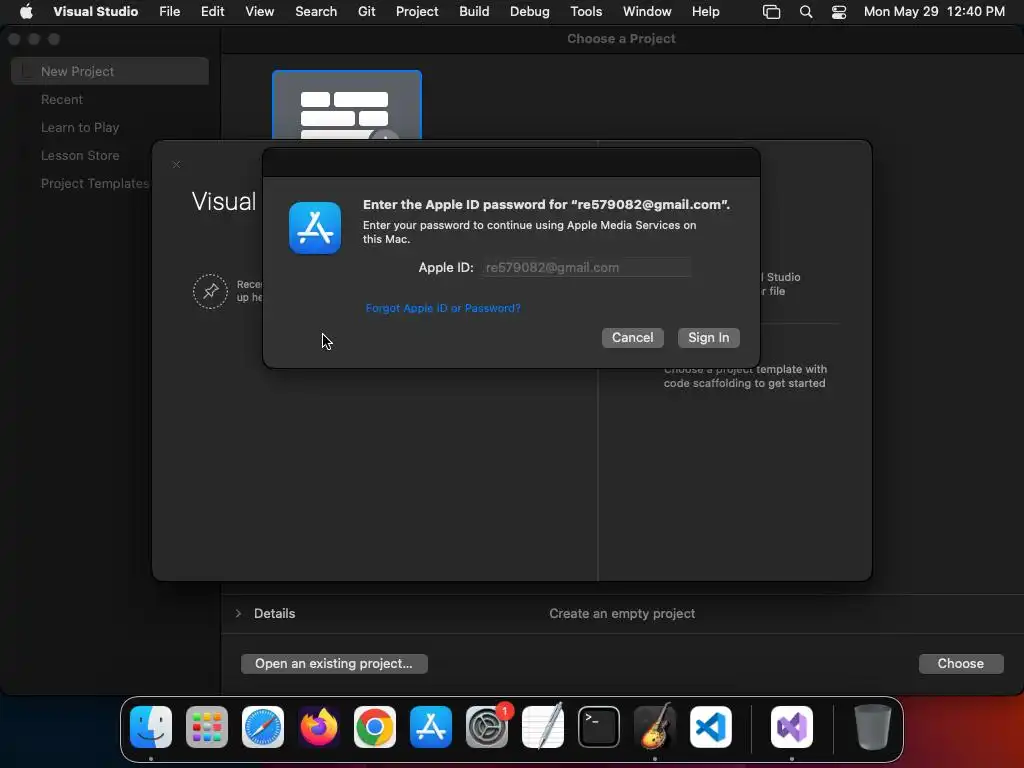Image resolution: width=1024 pixels, height=768 pixels.
Task: Click the Apple ID email field
Action: (586, 267)
